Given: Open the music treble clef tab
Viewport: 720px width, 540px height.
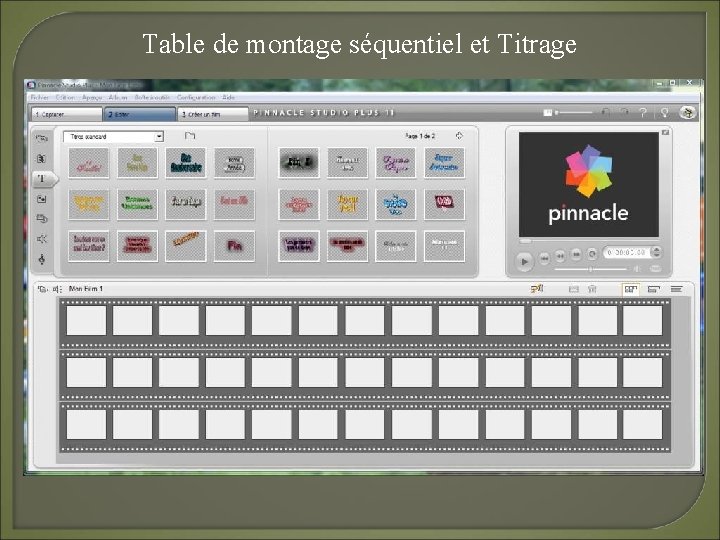Looking at the screenshot, I should point(41,259).
